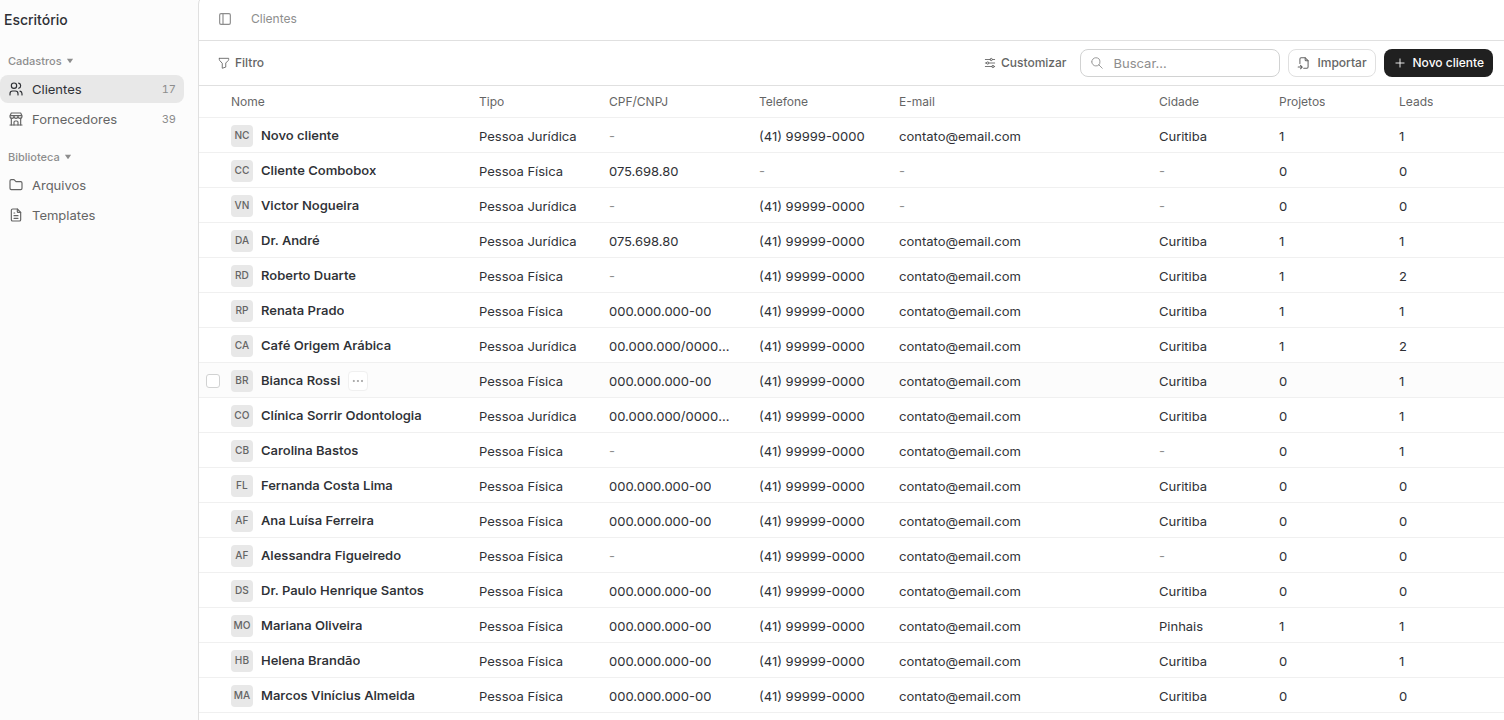Sort by the Tipo column header
The image size is (1504, 720).
tap(492, 102)
